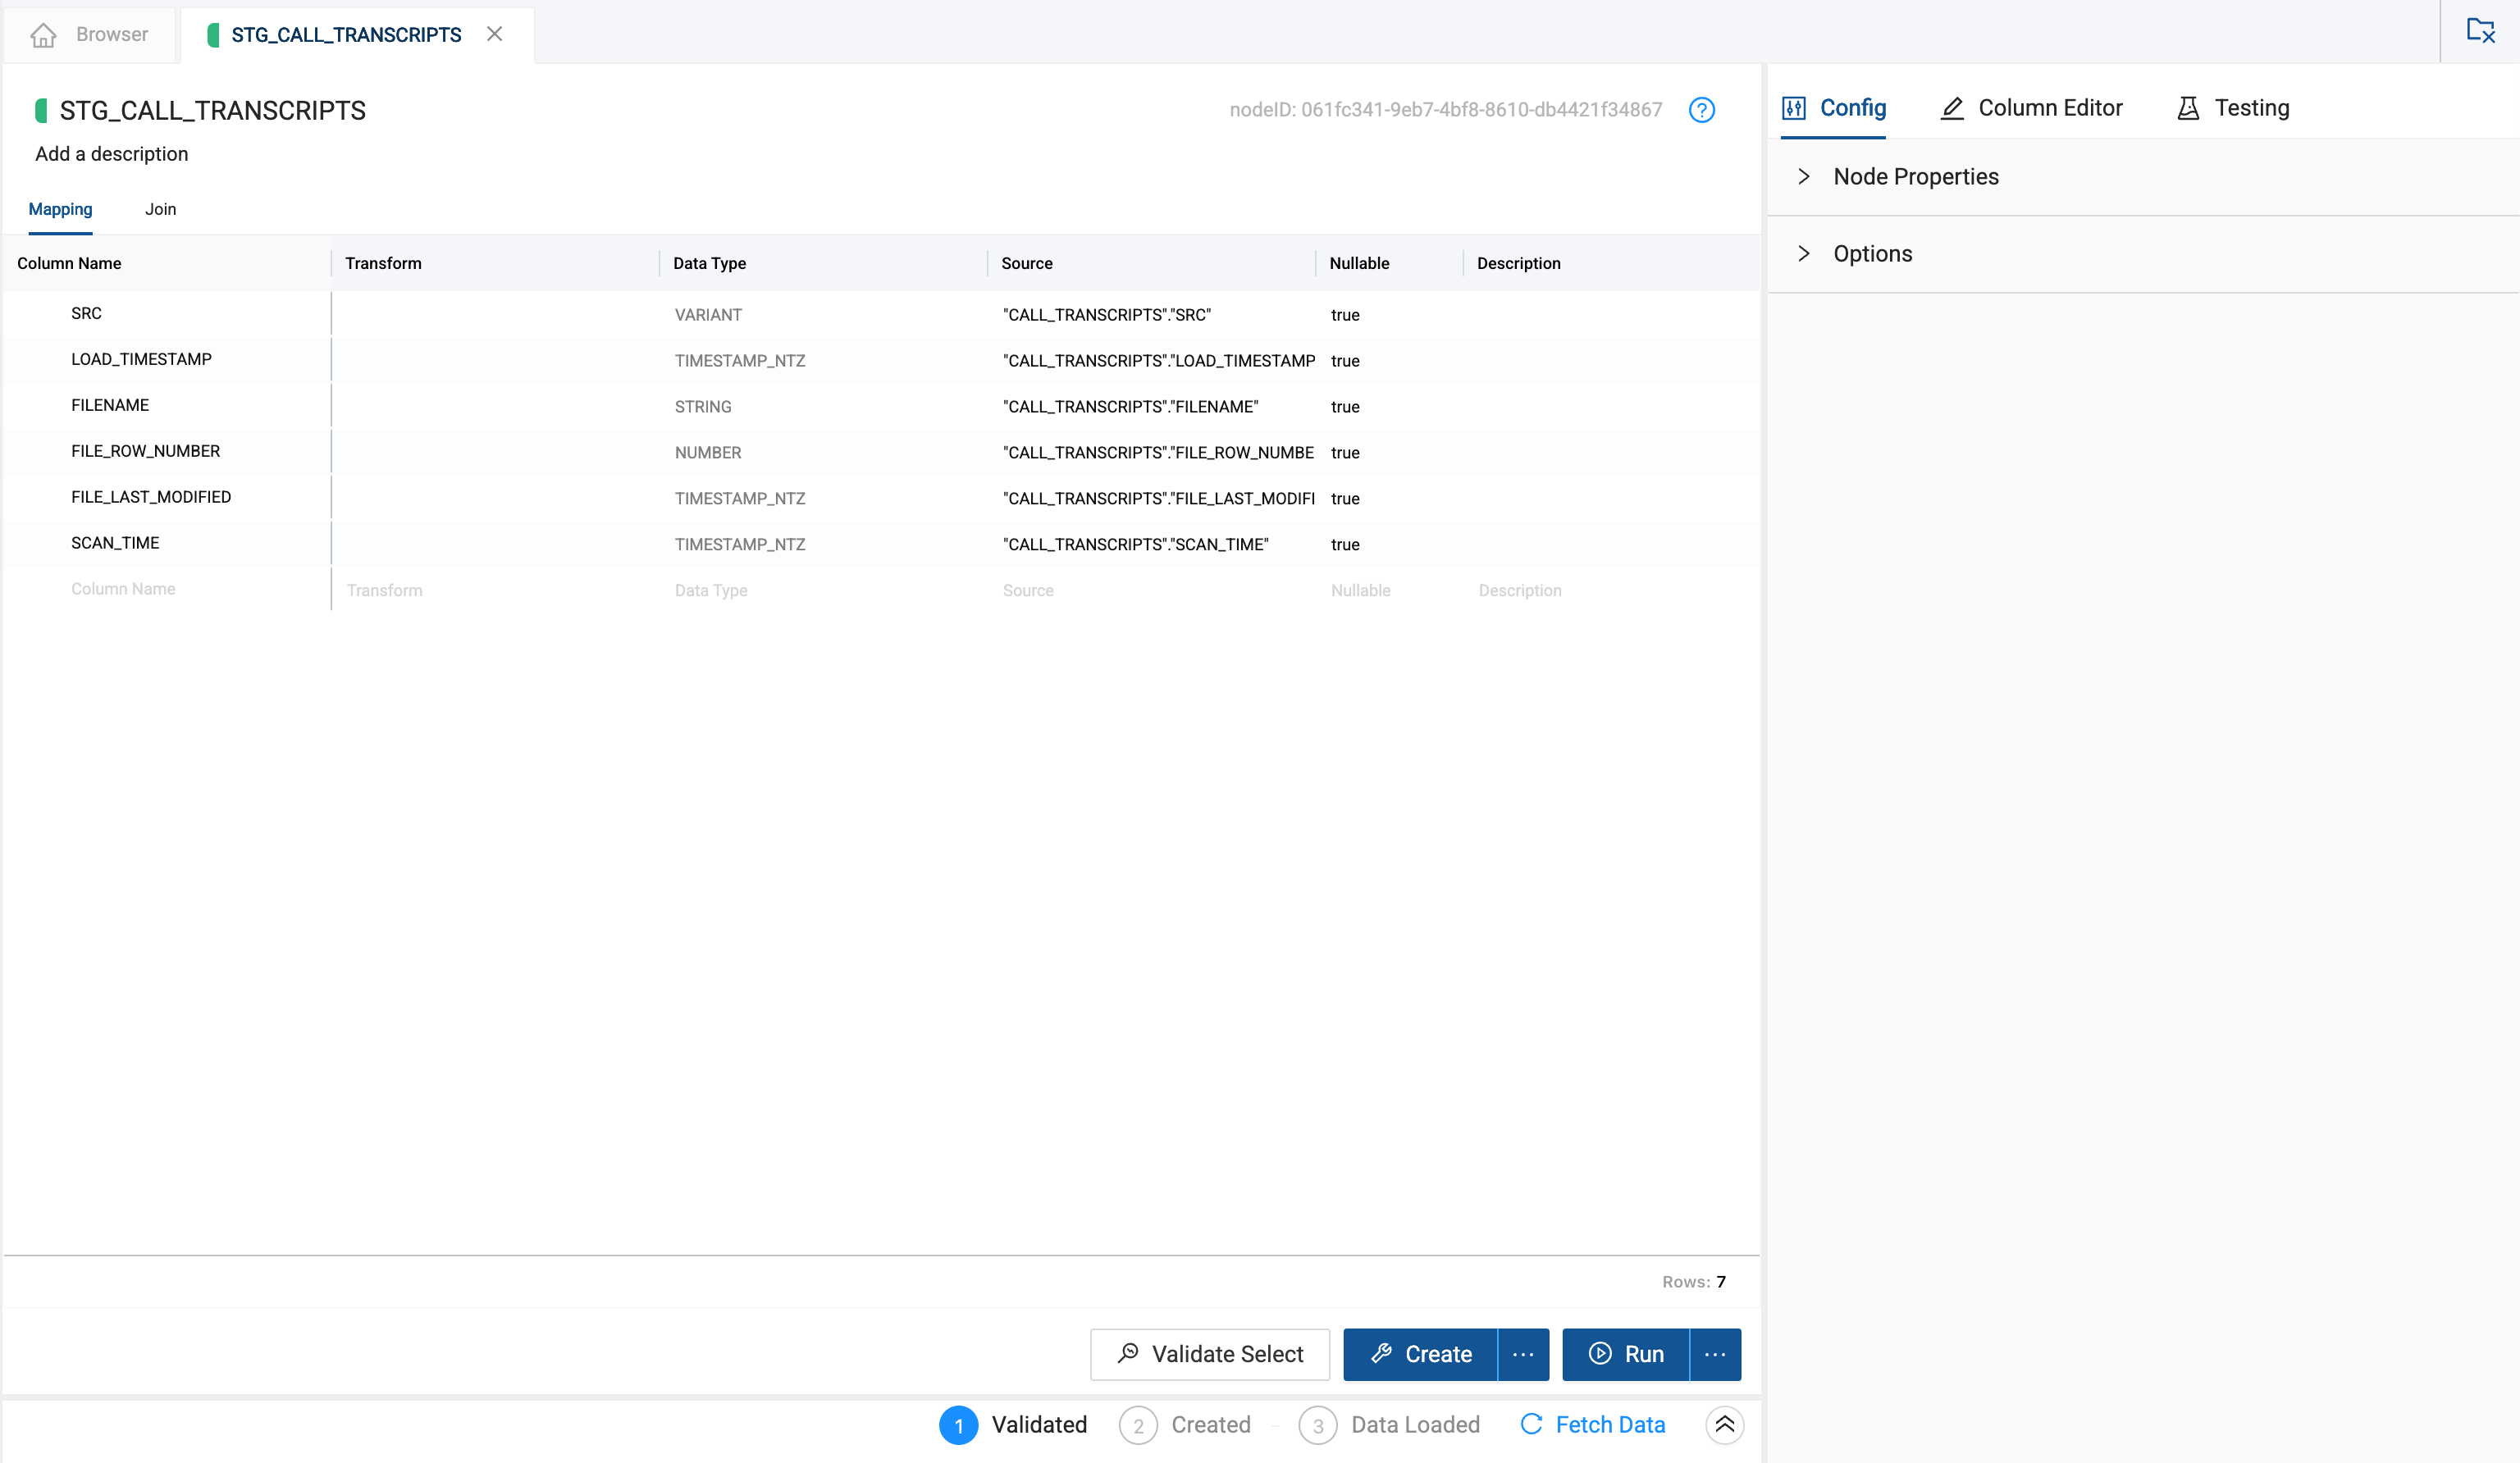Click the Testing flask icon

[x=2188, y=108]
